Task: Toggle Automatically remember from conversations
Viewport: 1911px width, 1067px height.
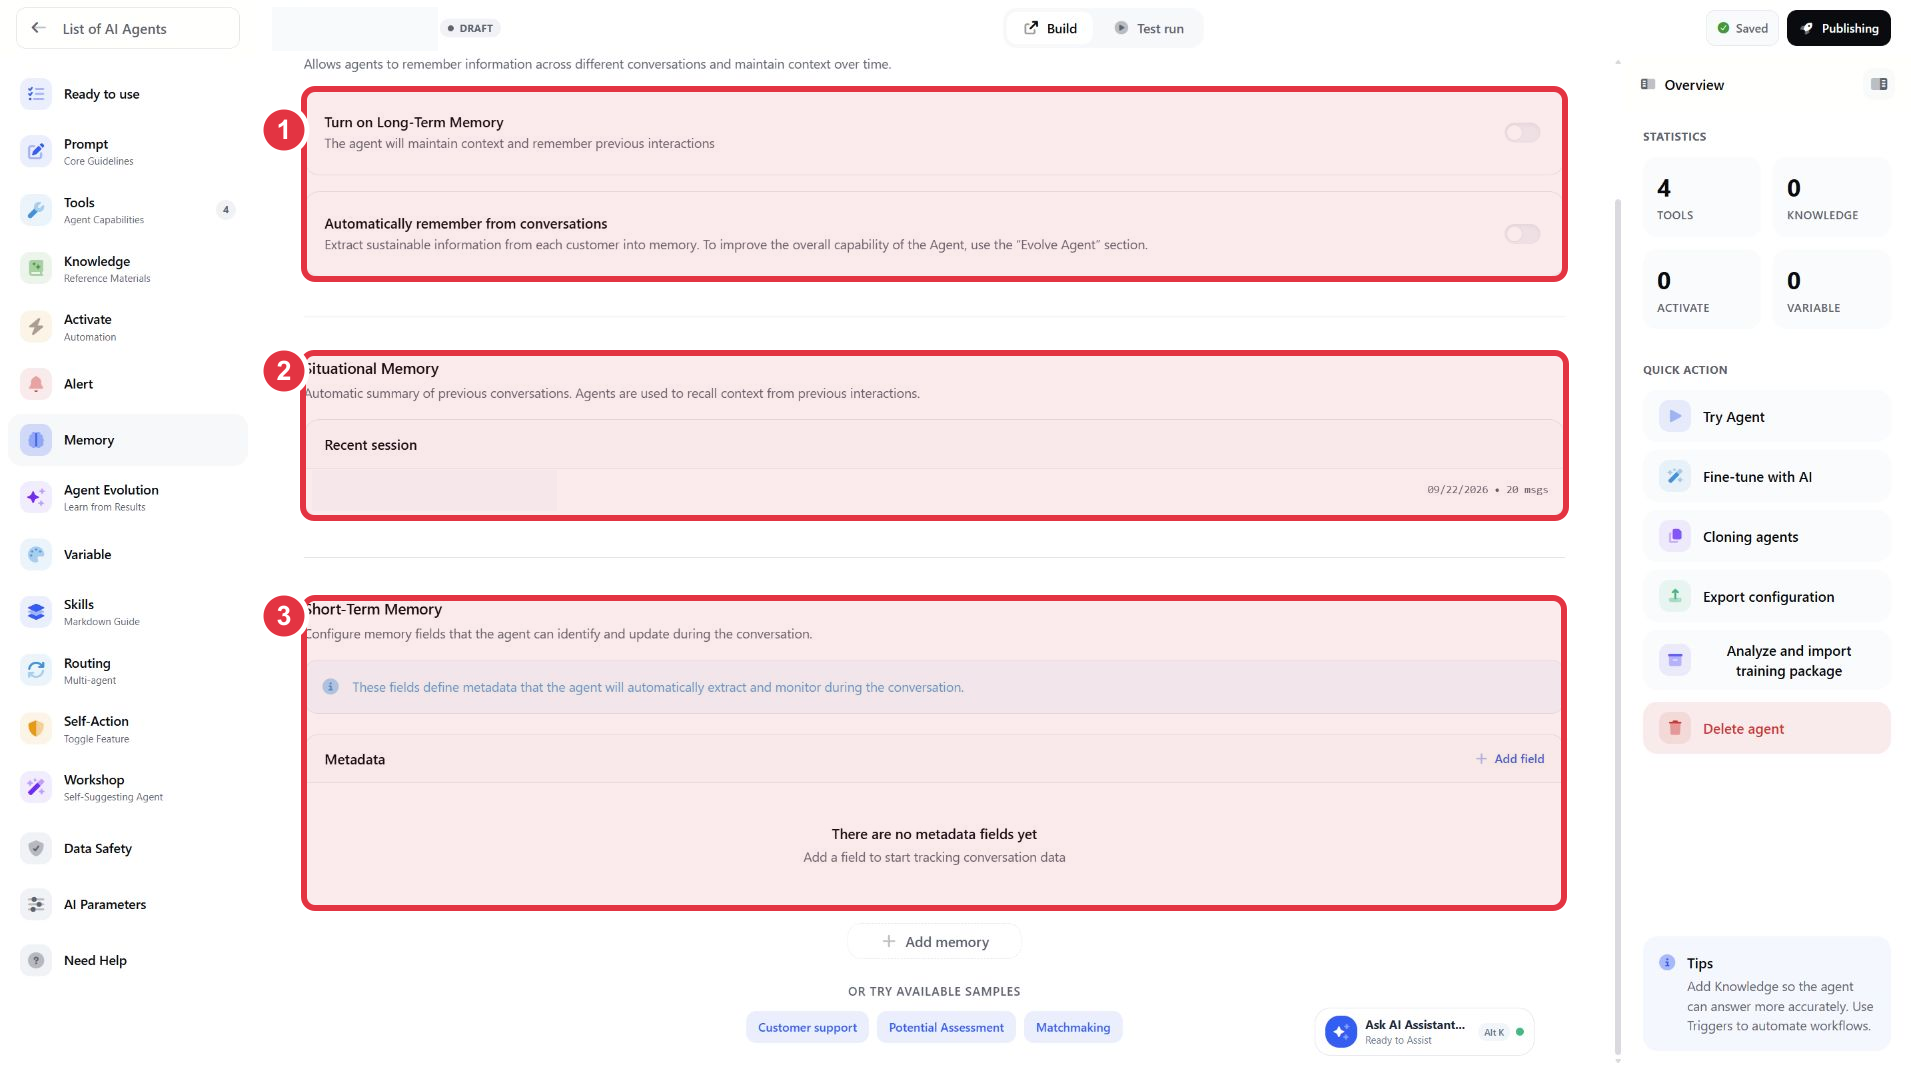Action: click(1522, 234)
